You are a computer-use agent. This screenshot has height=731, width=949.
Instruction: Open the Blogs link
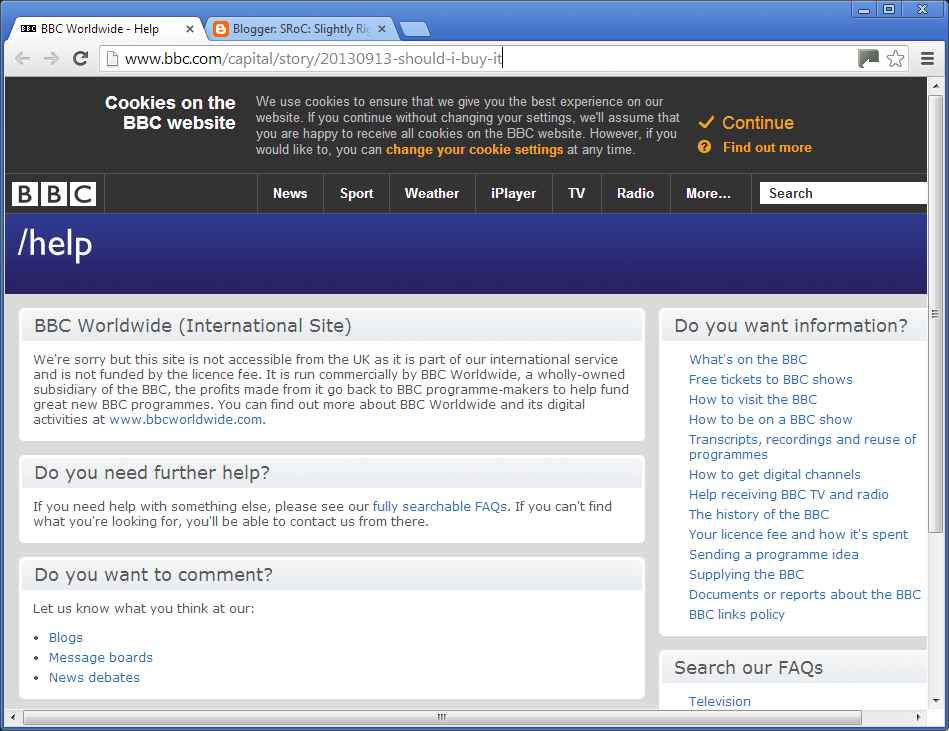[66, 638]
